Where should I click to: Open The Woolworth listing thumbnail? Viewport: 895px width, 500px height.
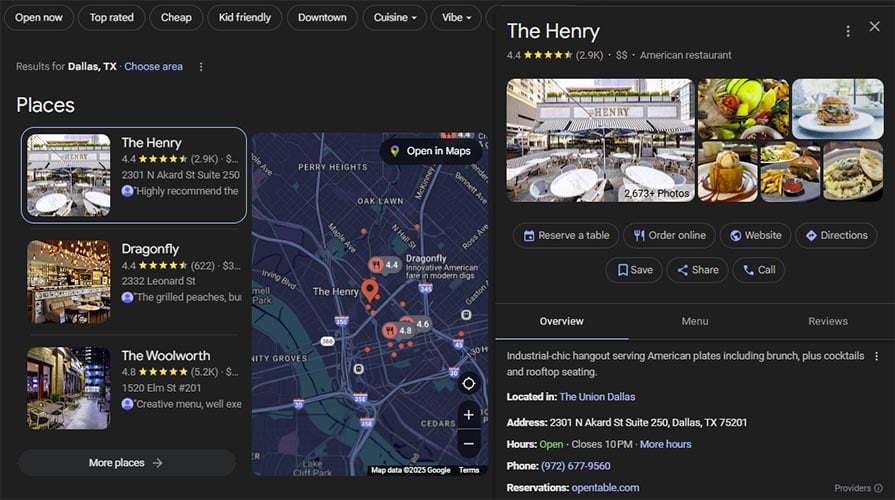pos(69,388)
